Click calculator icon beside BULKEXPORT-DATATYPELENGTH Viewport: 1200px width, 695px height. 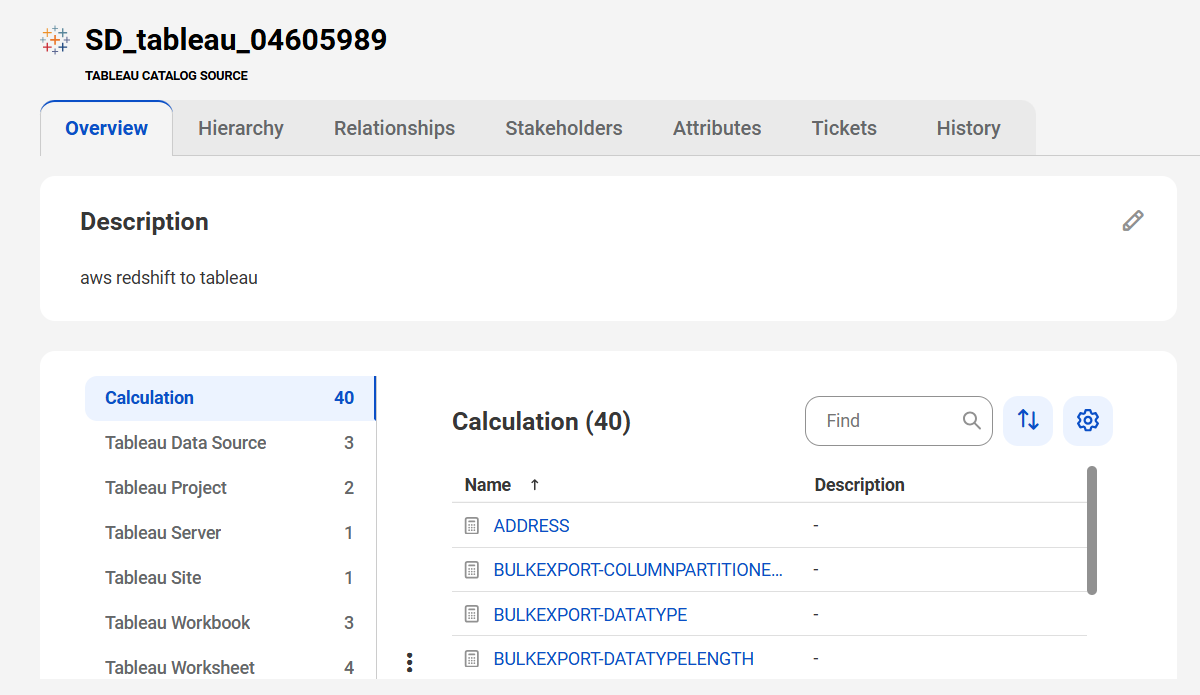coord(472,659)
